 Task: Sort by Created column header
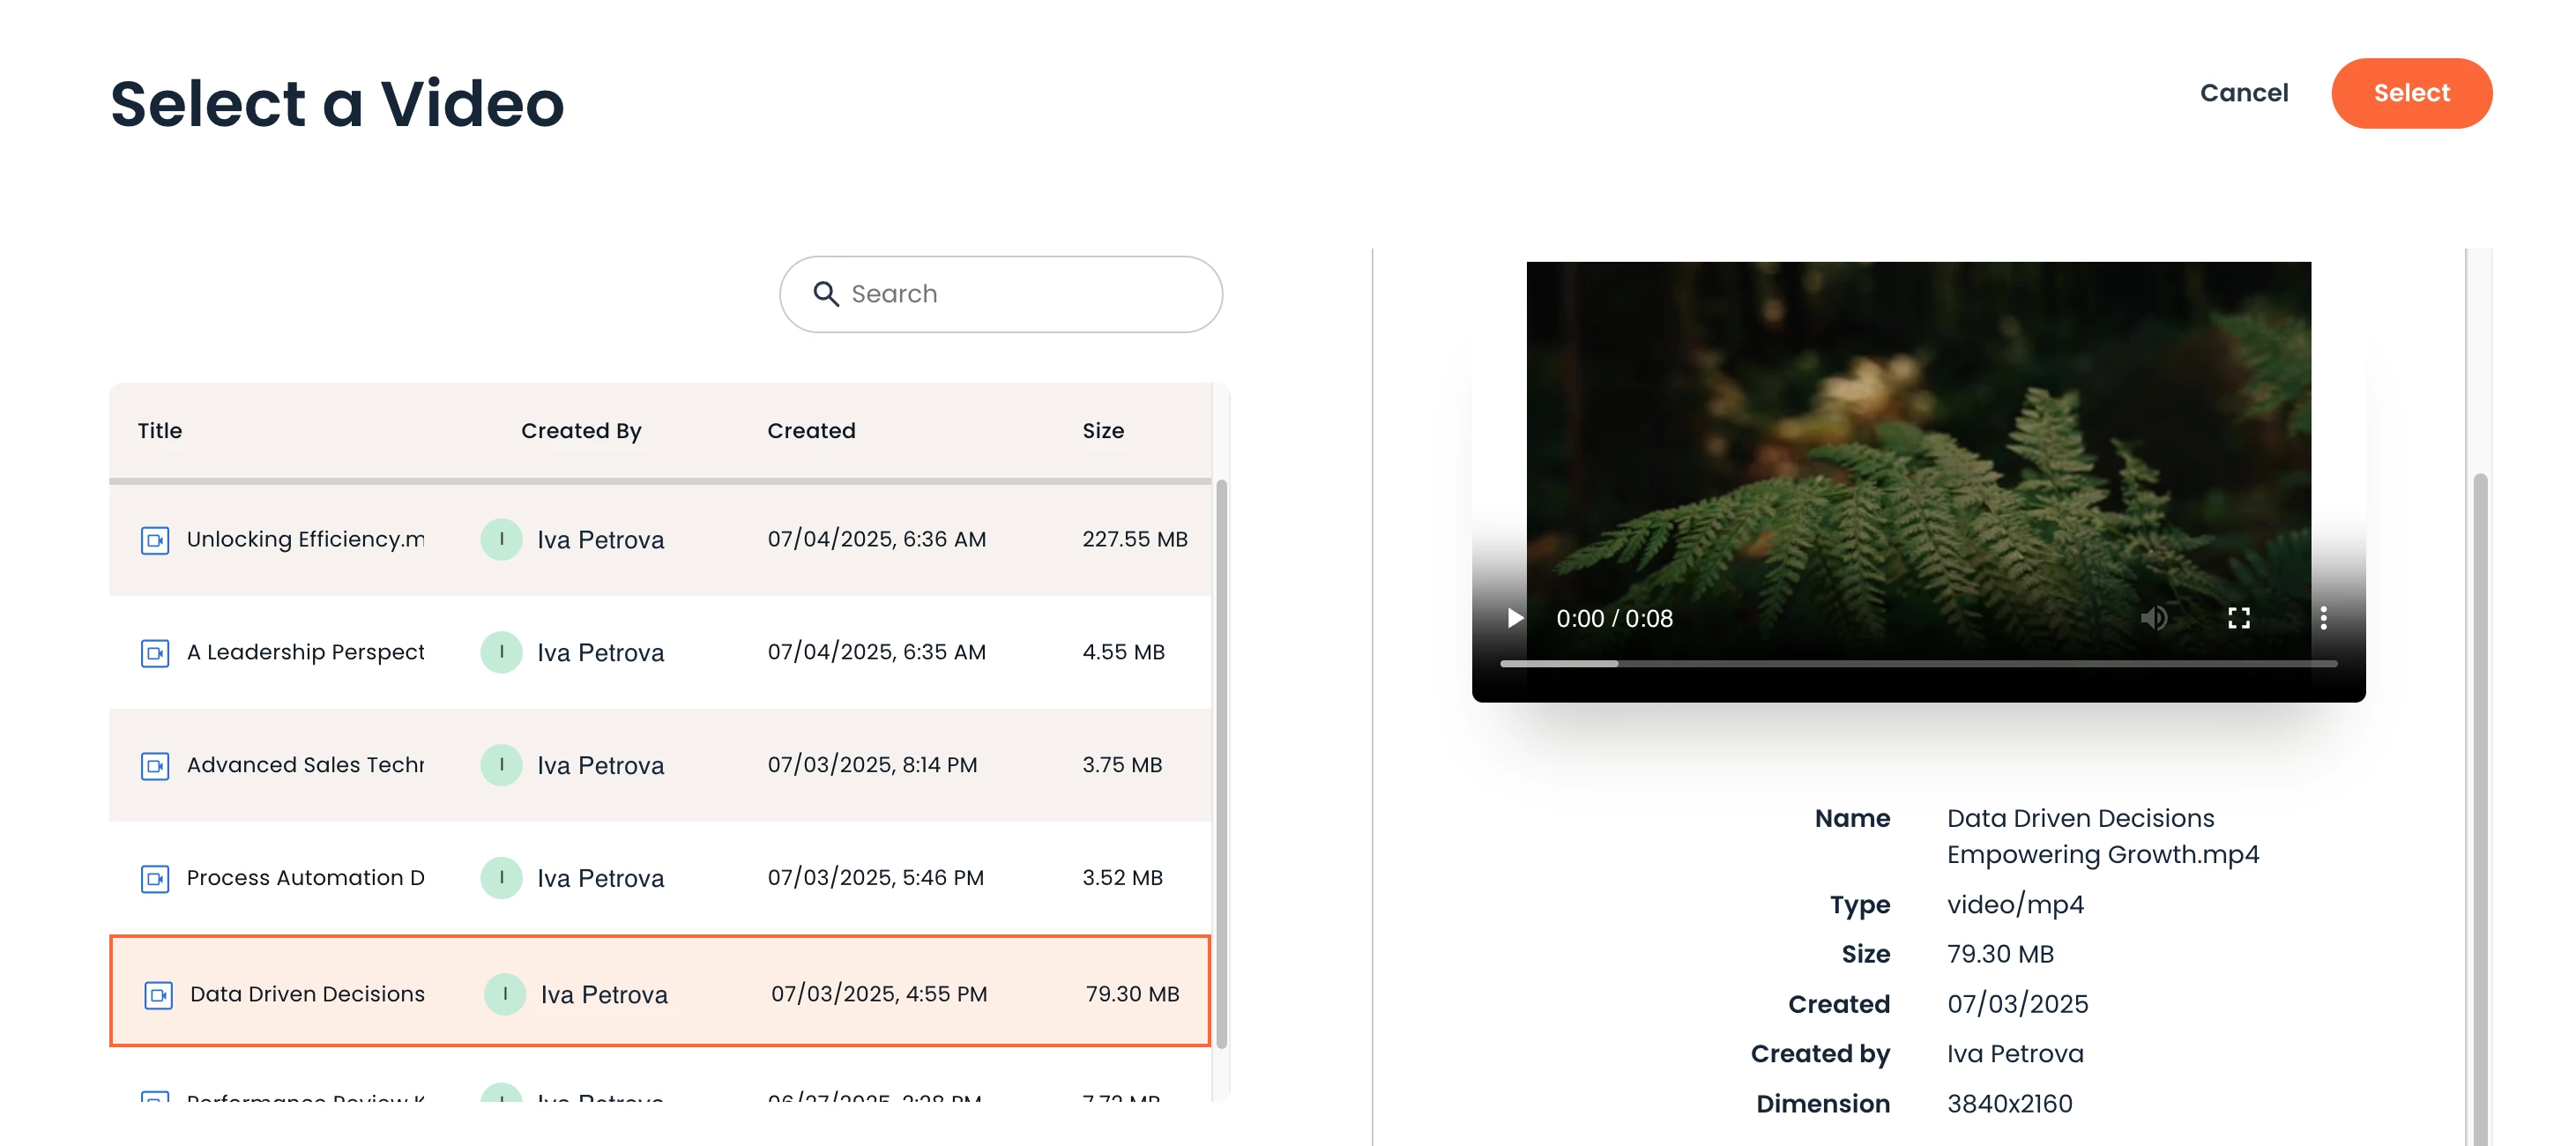click(x=811, y=431)
